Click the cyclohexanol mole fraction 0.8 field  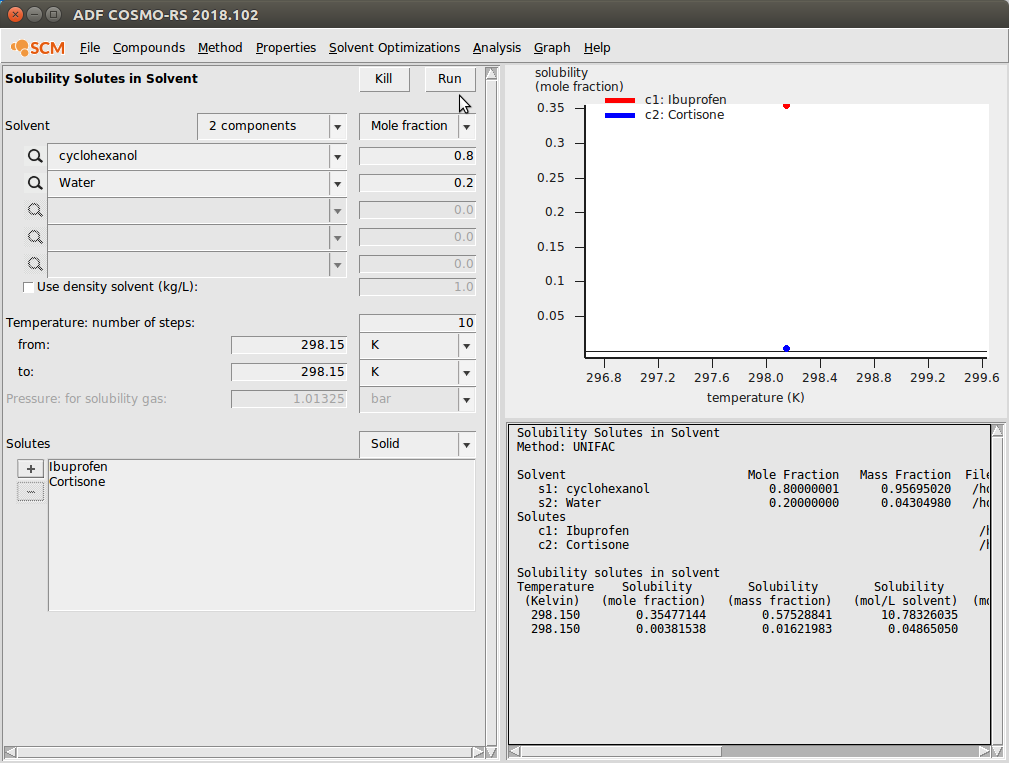(x=417, y=156)
